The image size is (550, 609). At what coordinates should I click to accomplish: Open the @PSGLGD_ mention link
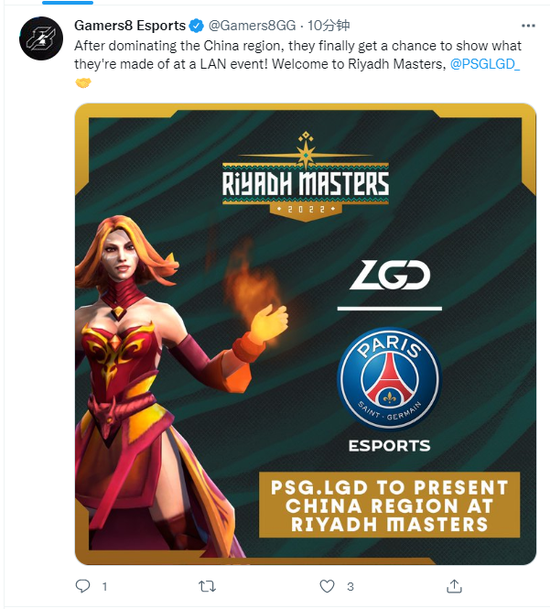(x=484, y=64)
